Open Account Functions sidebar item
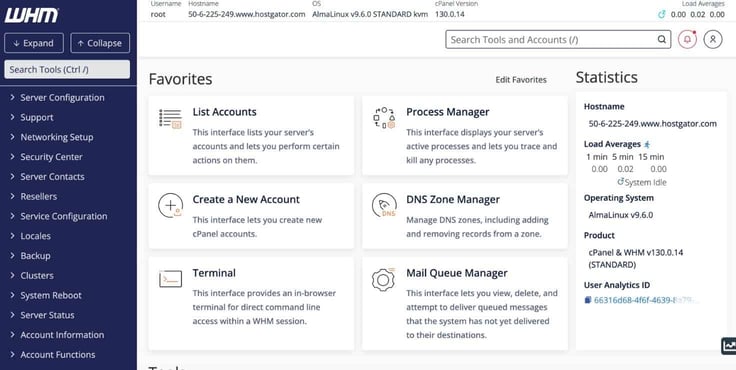The height and width of the screenshot is (370, 736). click(53, 354)
